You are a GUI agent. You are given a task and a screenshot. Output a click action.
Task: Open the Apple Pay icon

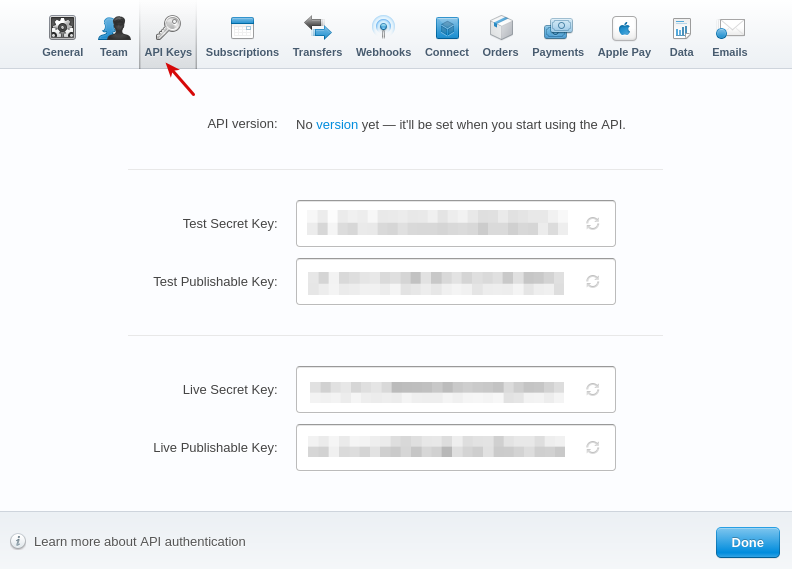coord(624,28)
